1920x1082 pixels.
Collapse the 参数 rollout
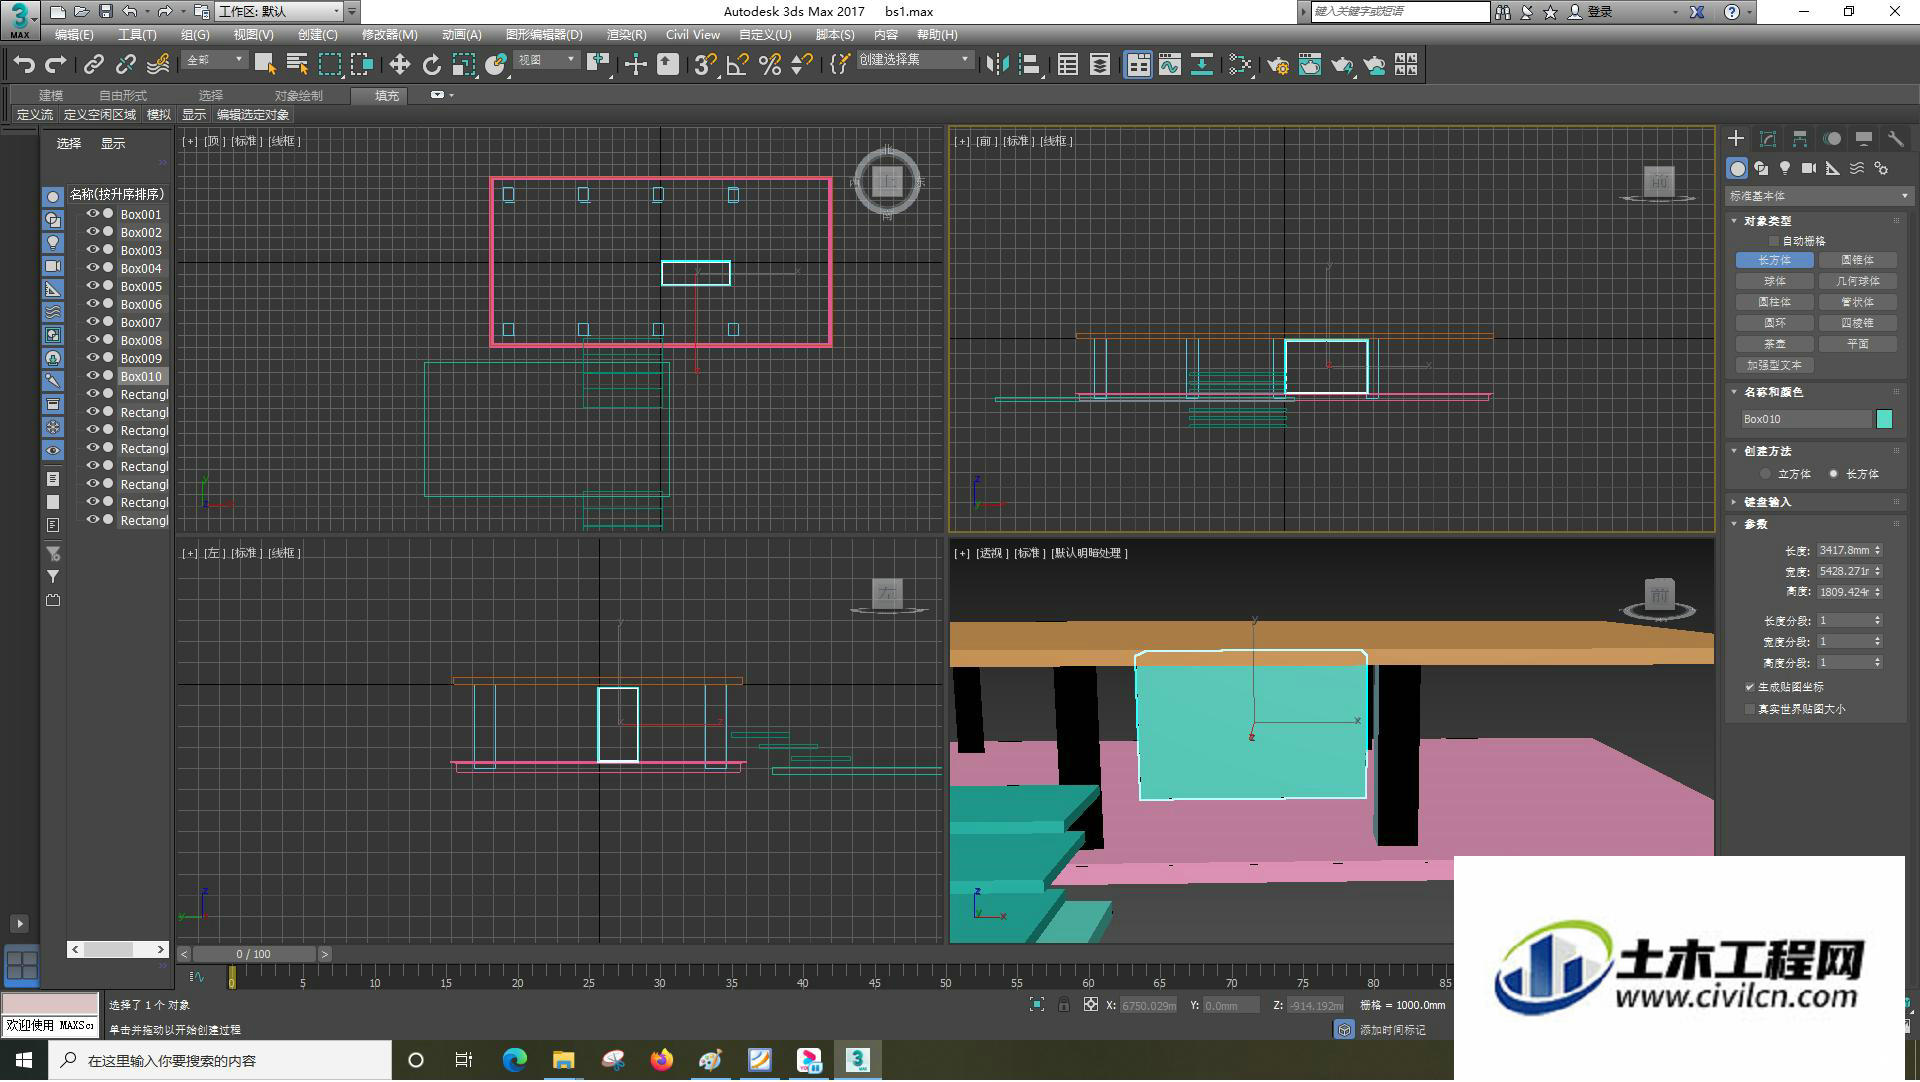click(x=1756, y=524)
